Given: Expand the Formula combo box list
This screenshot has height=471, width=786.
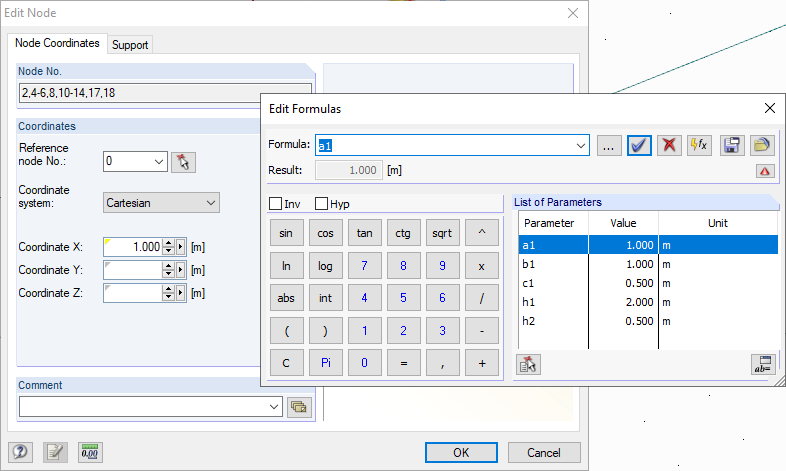Looking at the screenshot, I should point(581,146).
